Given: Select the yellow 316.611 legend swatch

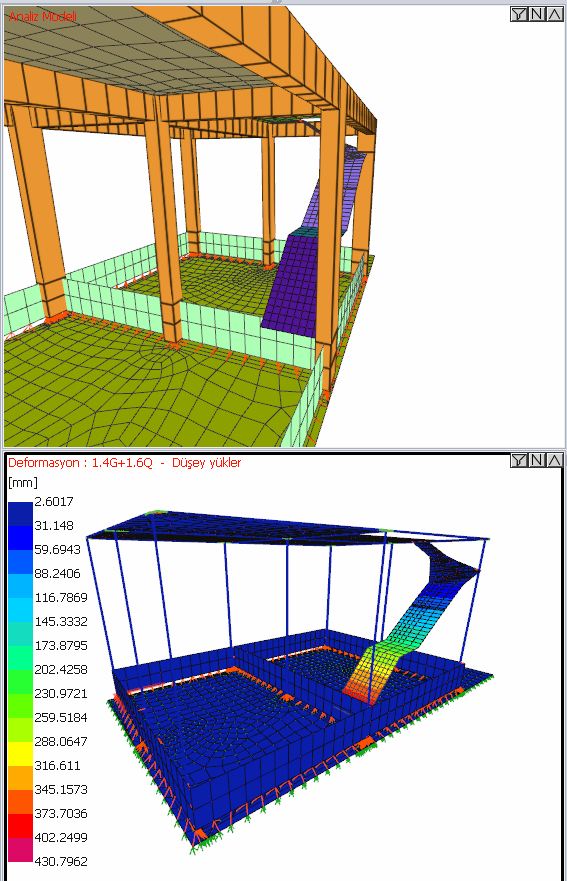Looking at the screenshot, I should [20, 753].
